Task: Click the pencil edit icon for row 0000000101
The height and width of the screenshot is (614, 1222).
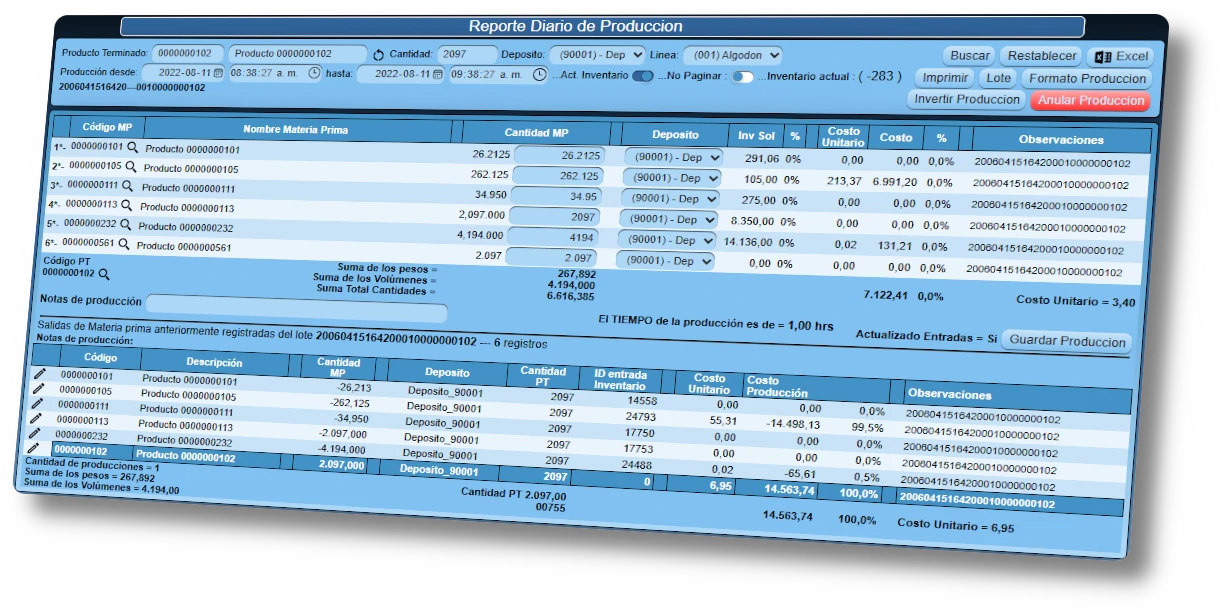Action: (40, 373)
